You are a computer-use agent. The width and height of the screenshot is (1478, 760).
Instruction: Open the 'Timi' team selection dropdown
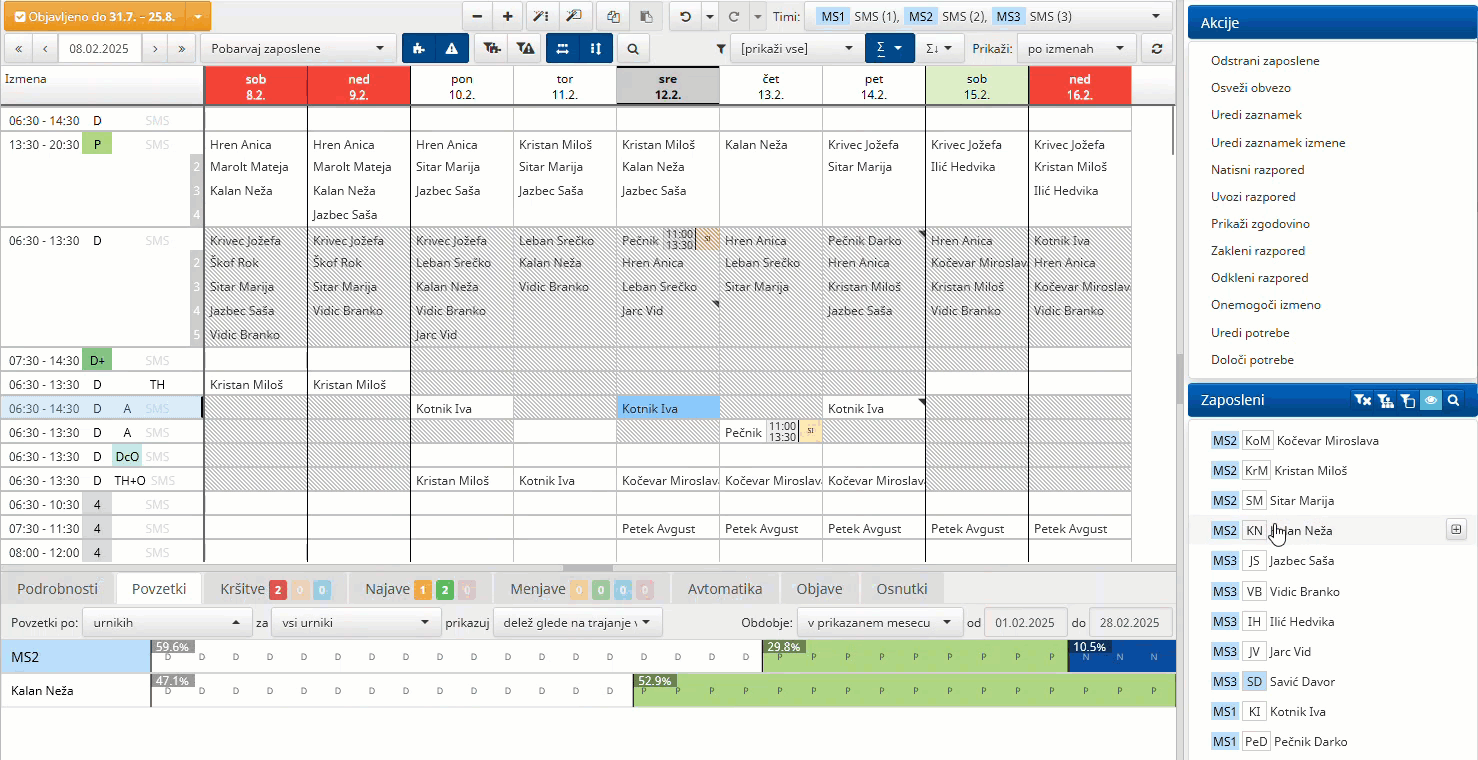[990, 16]
